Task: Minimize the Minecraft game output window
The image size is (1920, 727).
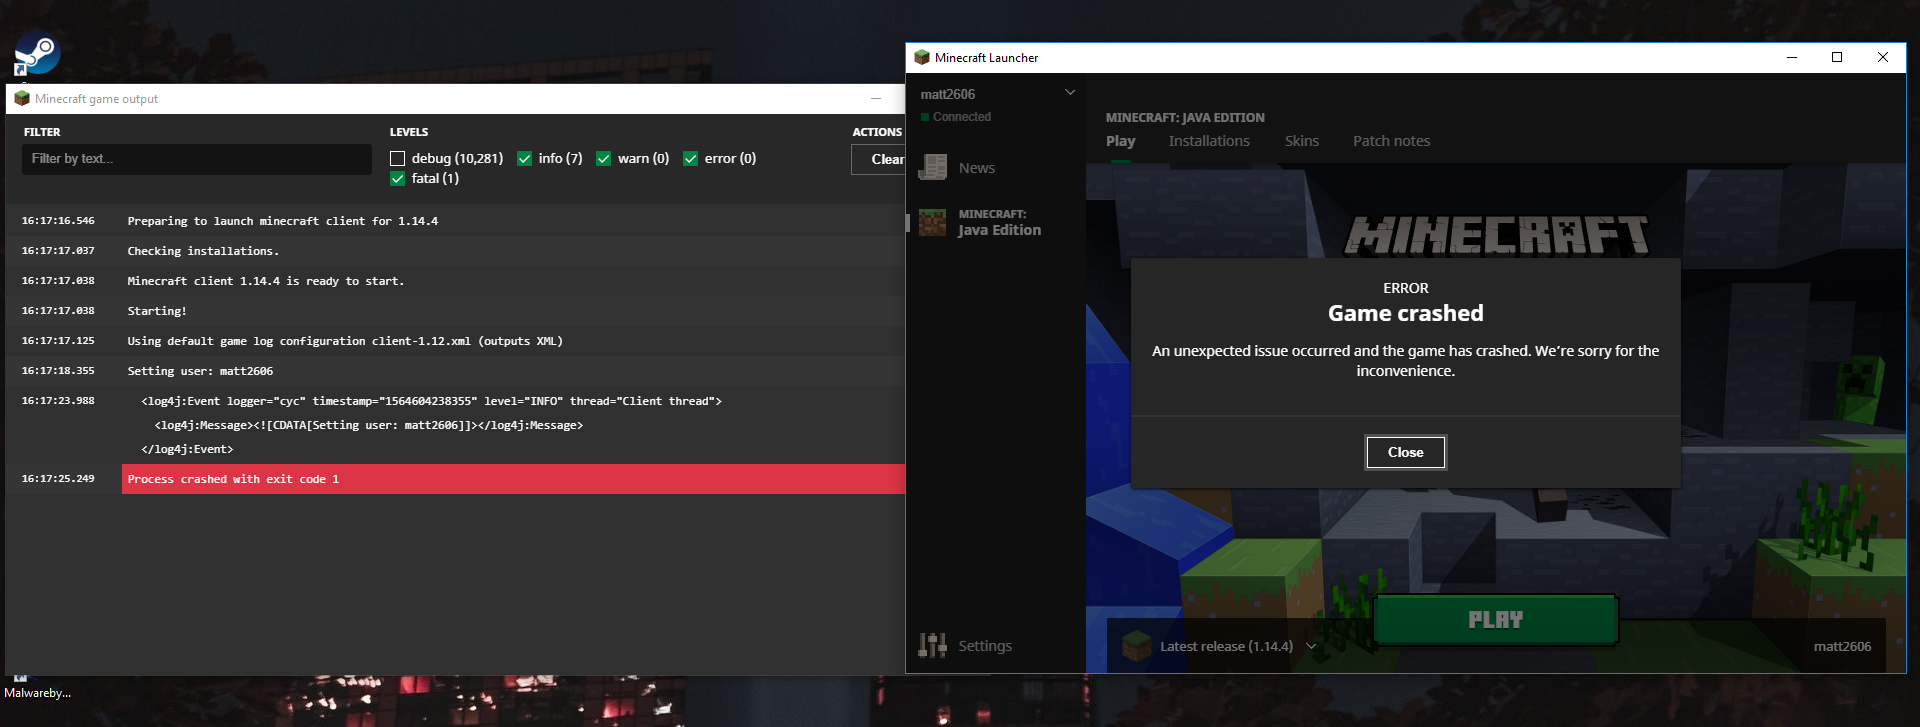Action: click(x=876, y=99)
